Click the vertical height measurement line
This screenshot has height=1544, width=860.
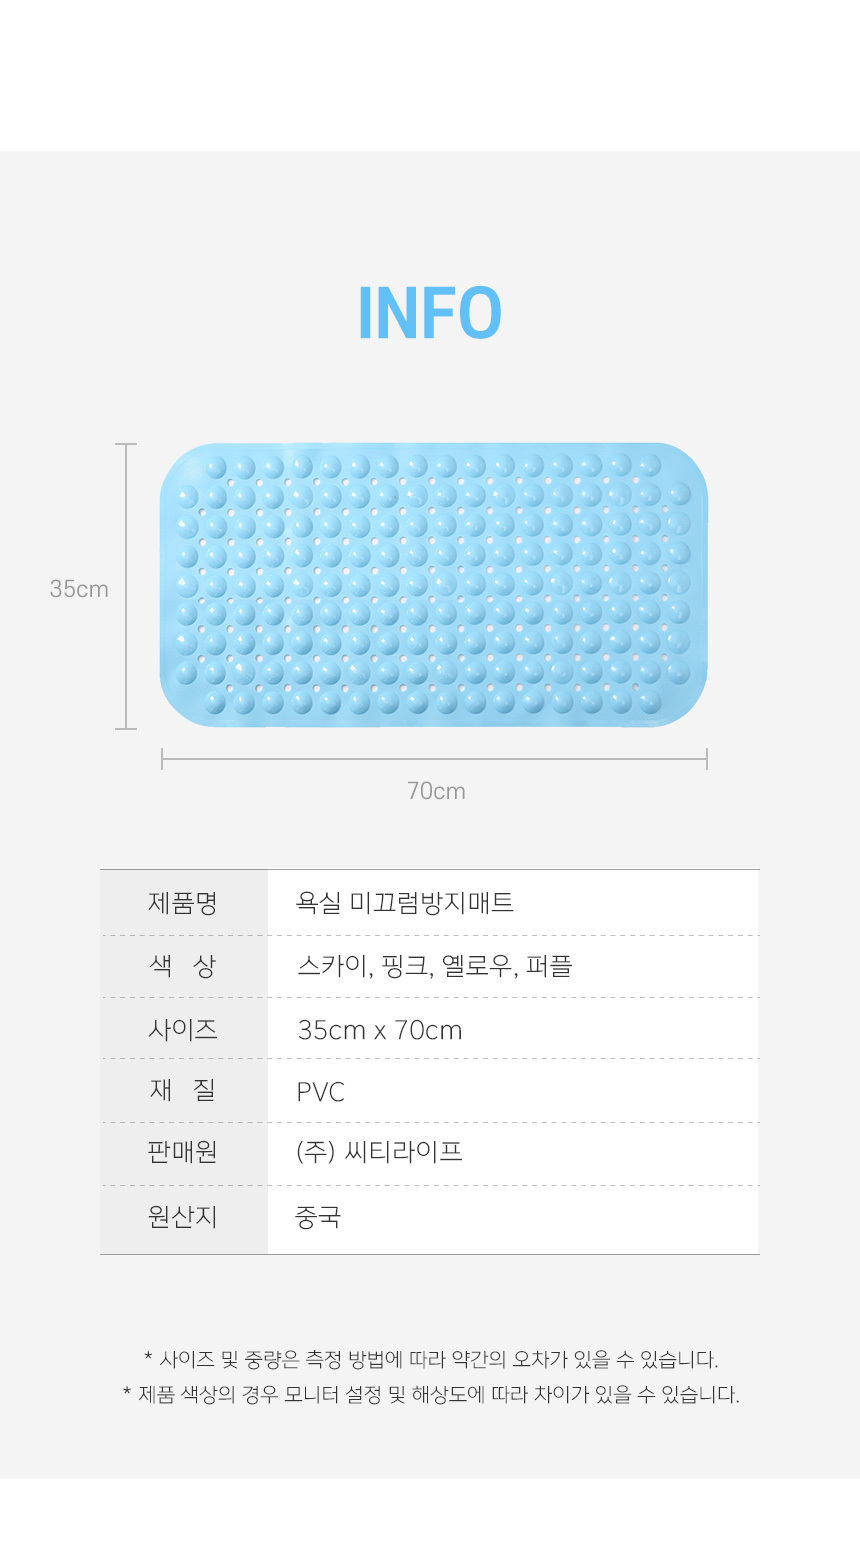coord(126,586)
